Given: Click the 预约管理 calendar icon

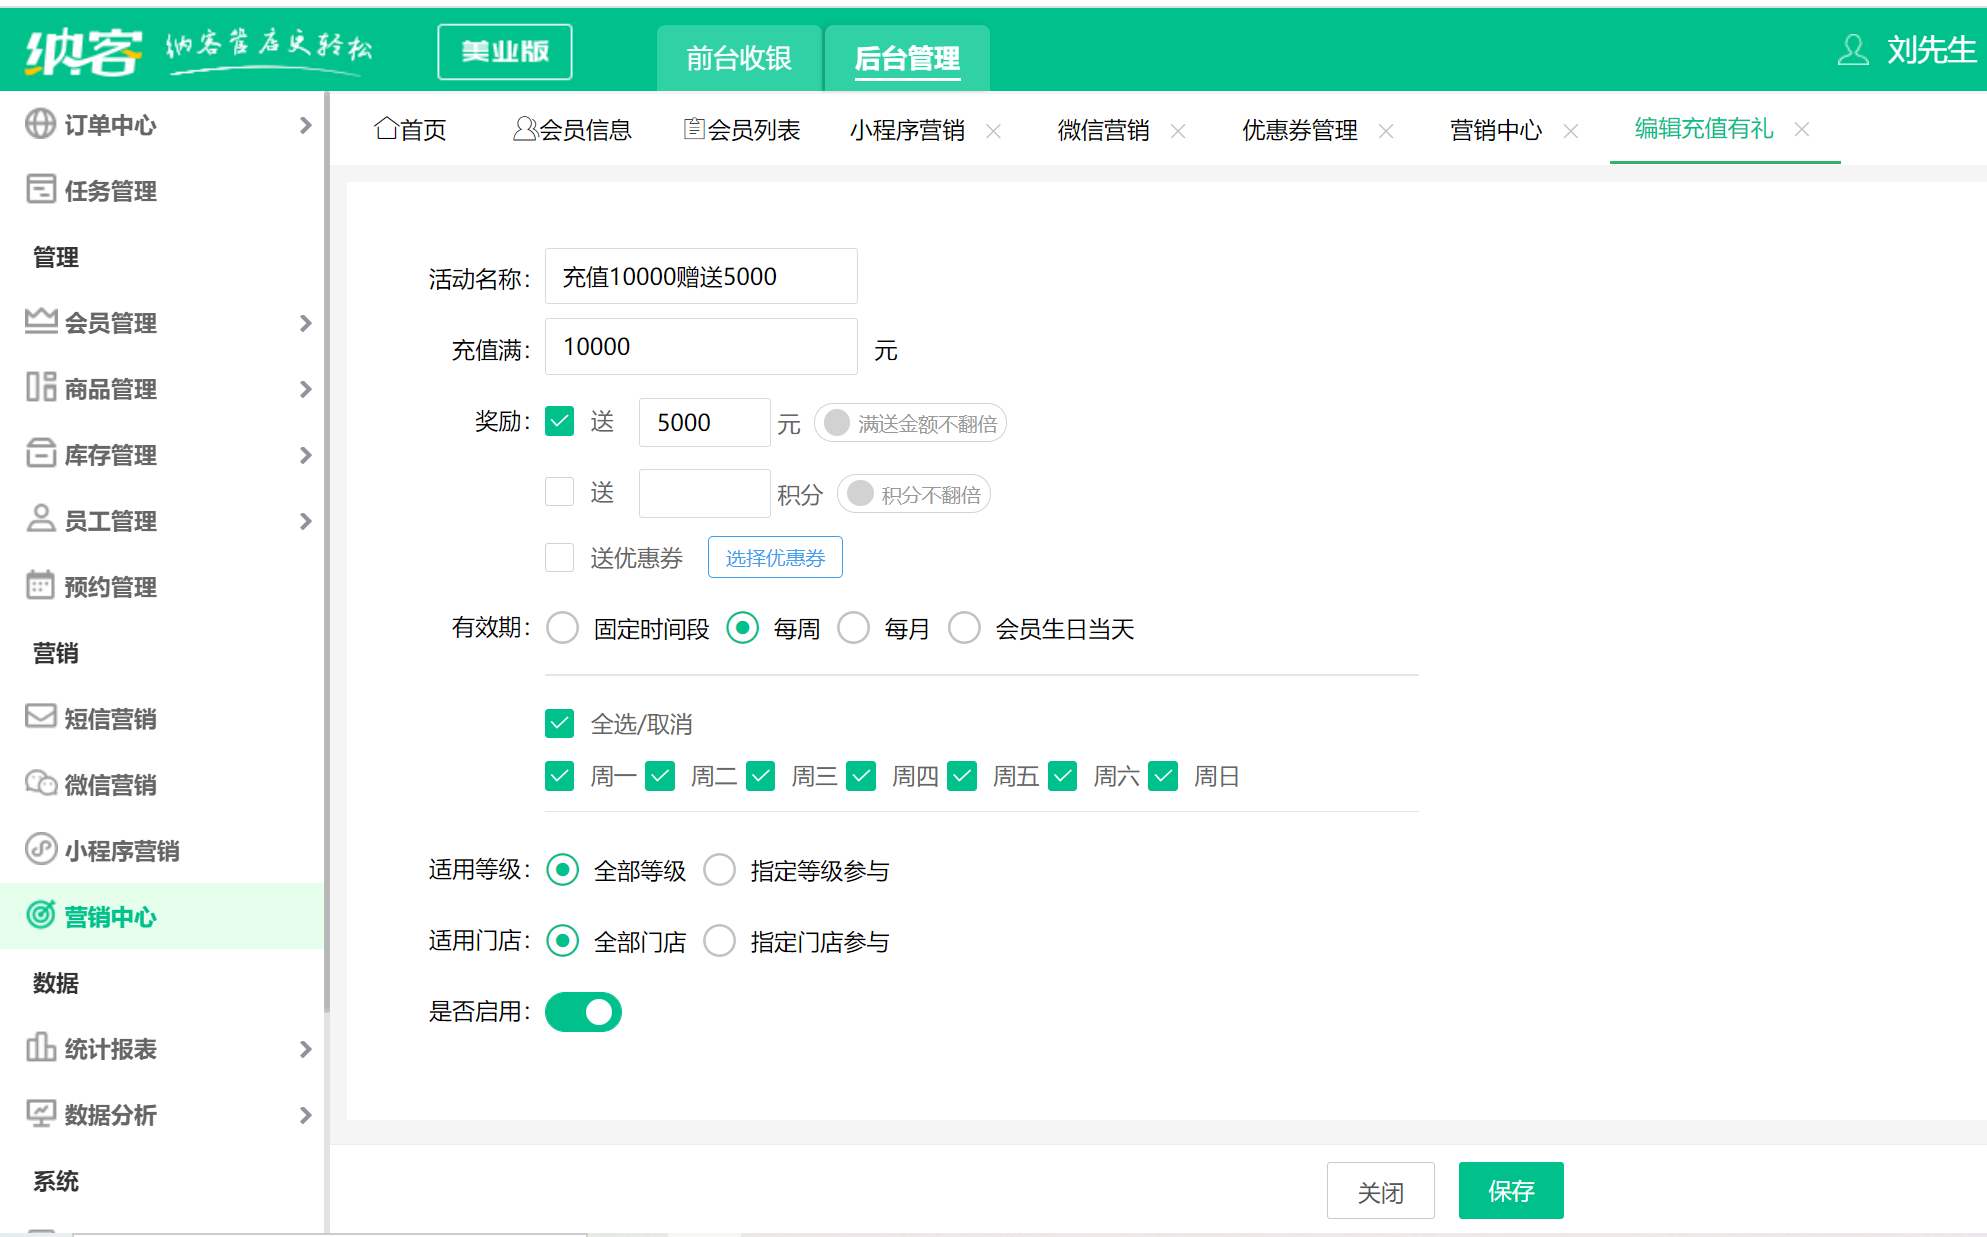Looking at the screenshot, I should click(40, 585).
